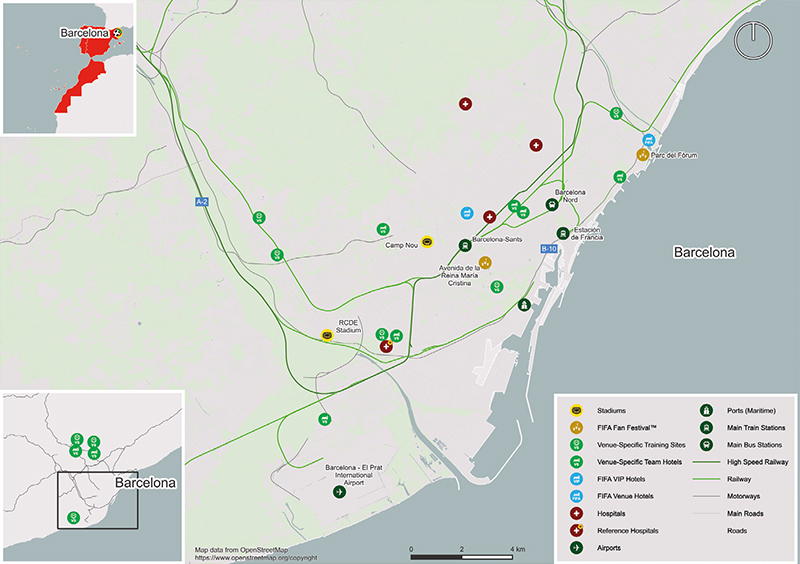800x564 pixels.
Task: Open the openstreetmap.org copyright URL
Action: [x=256, y=558]
